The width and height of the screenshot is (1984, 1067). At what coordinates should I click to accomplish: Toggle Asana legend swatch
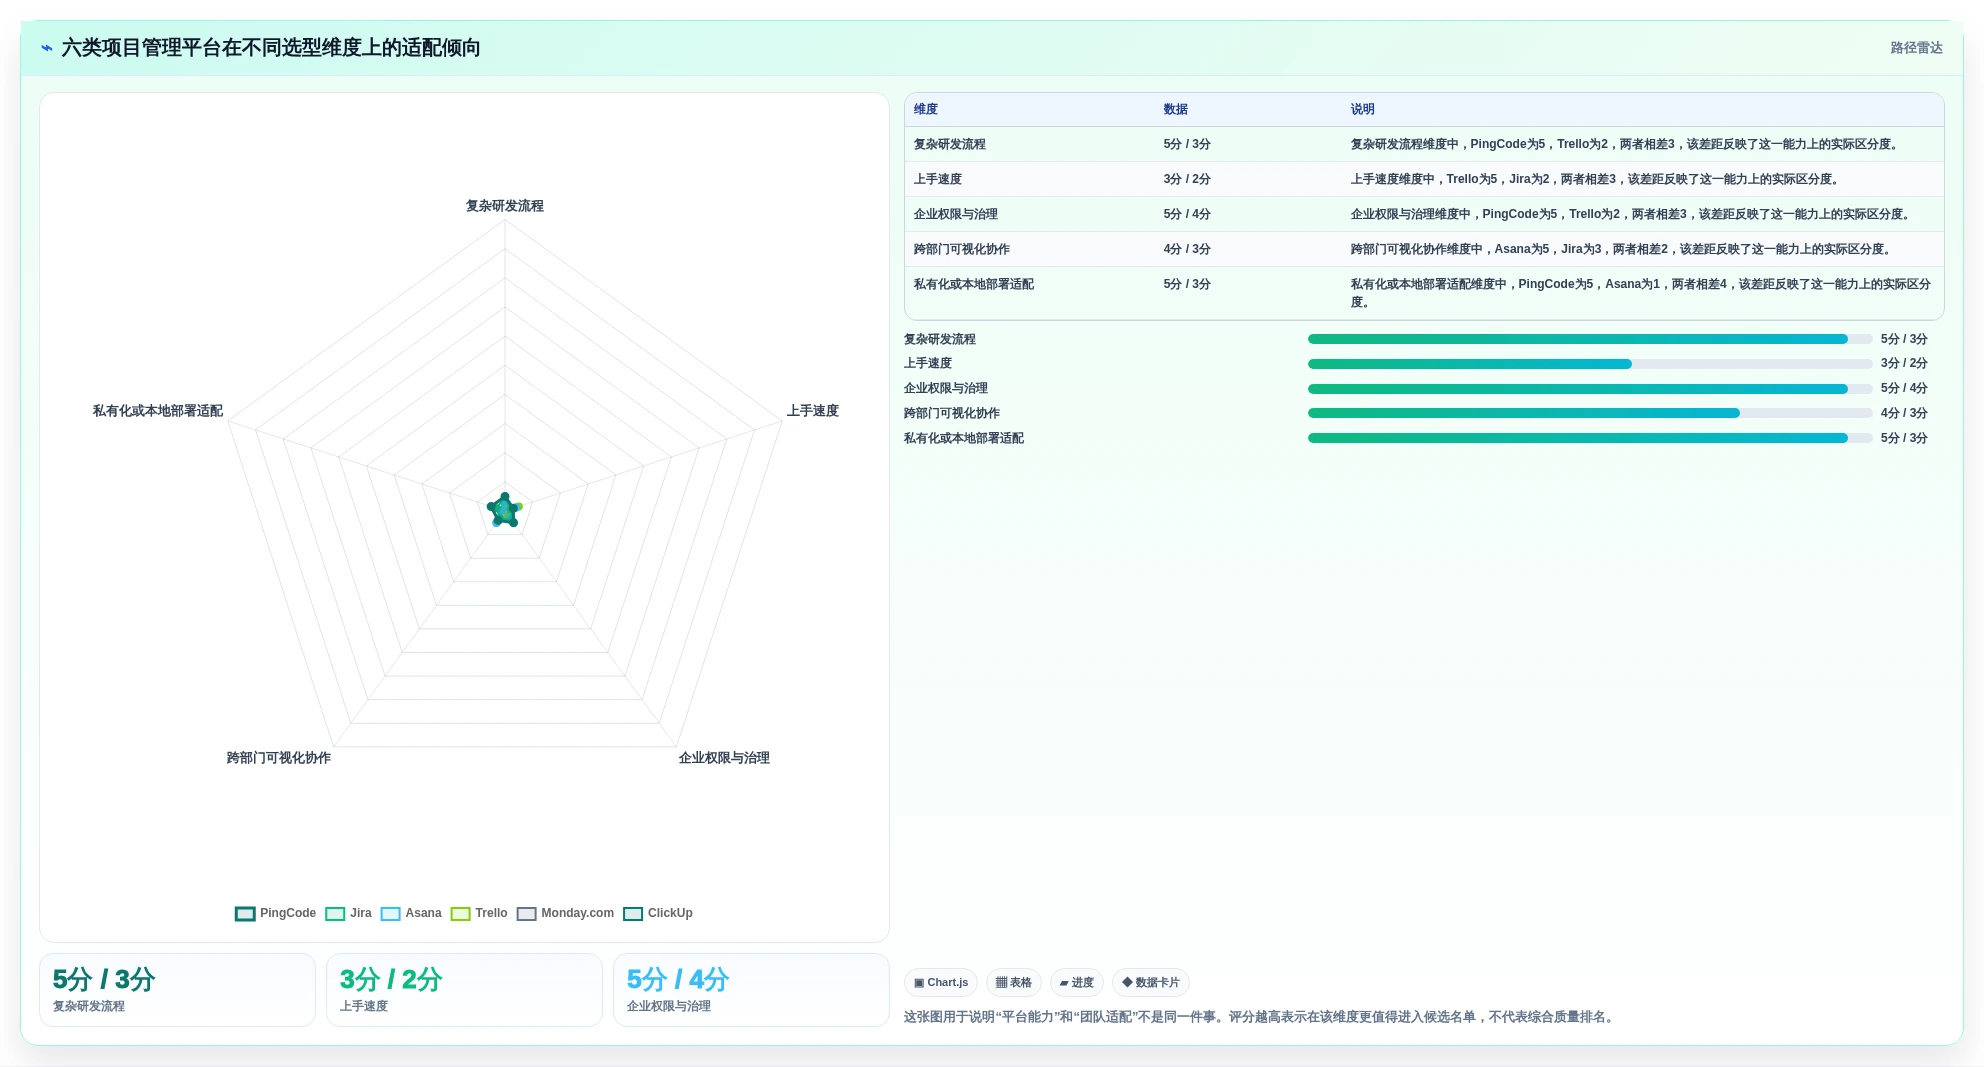point(390,914)
